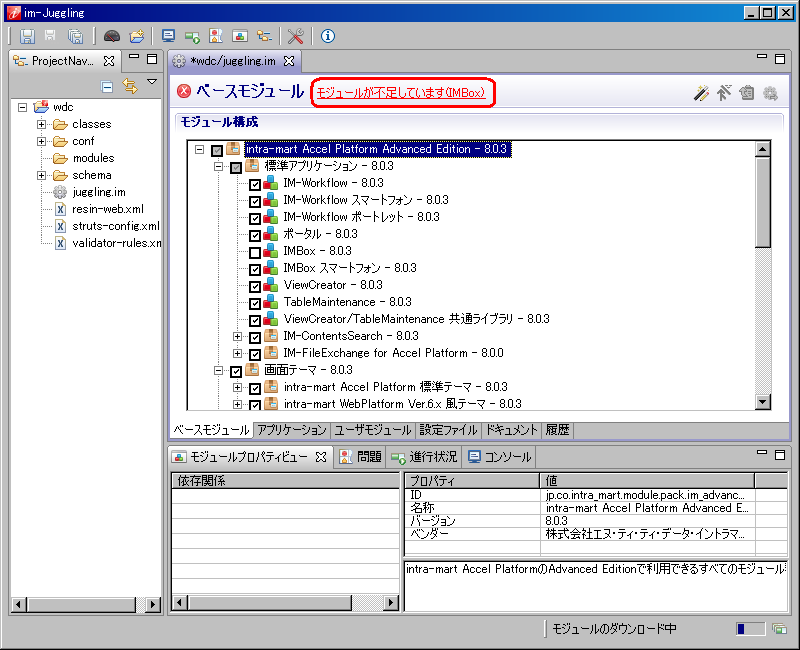Select struts-config.xml in the project tree
The height and width of the screenshot is (650, 800).
click(116, 226)
